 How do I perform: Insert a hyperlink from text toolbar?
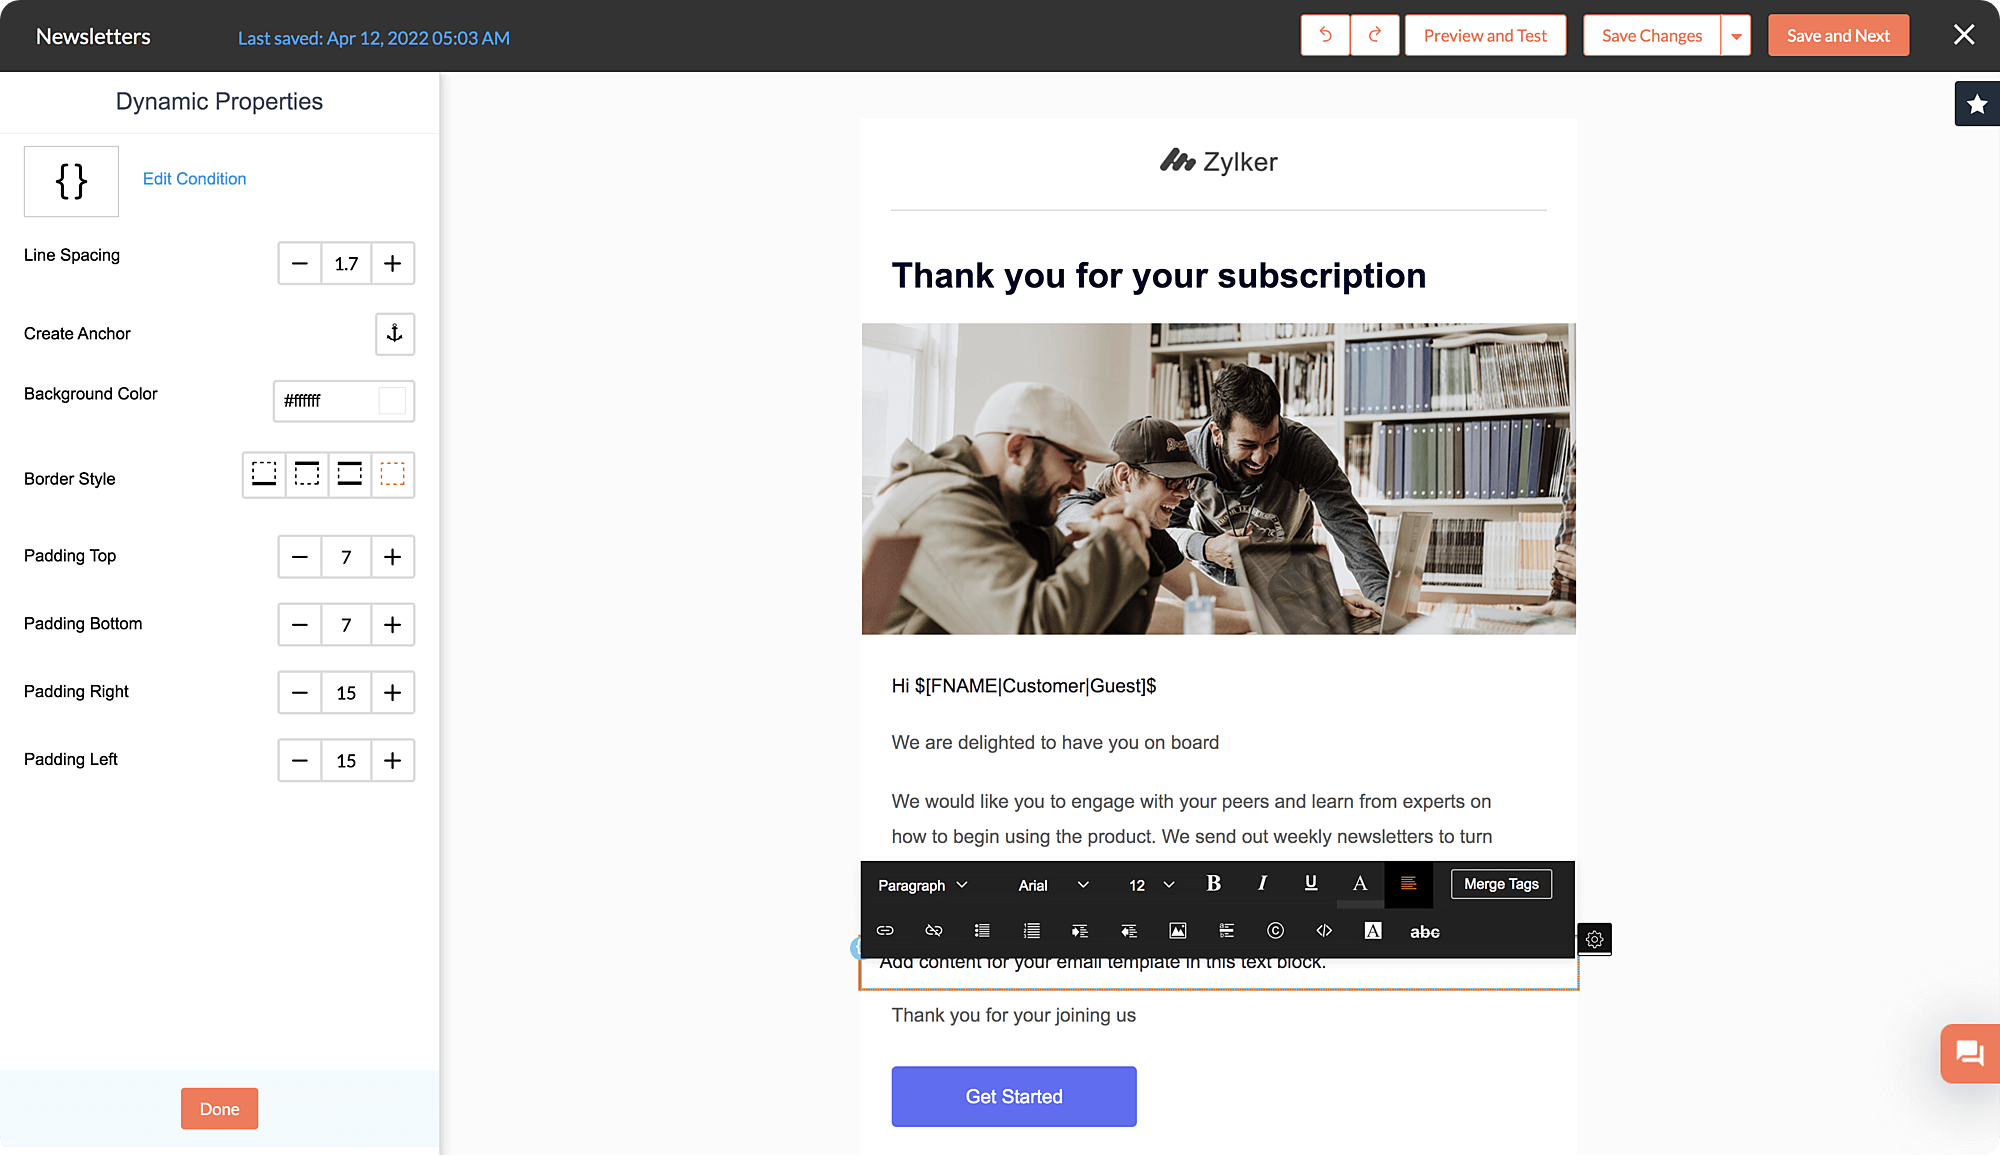coord(885,931)
